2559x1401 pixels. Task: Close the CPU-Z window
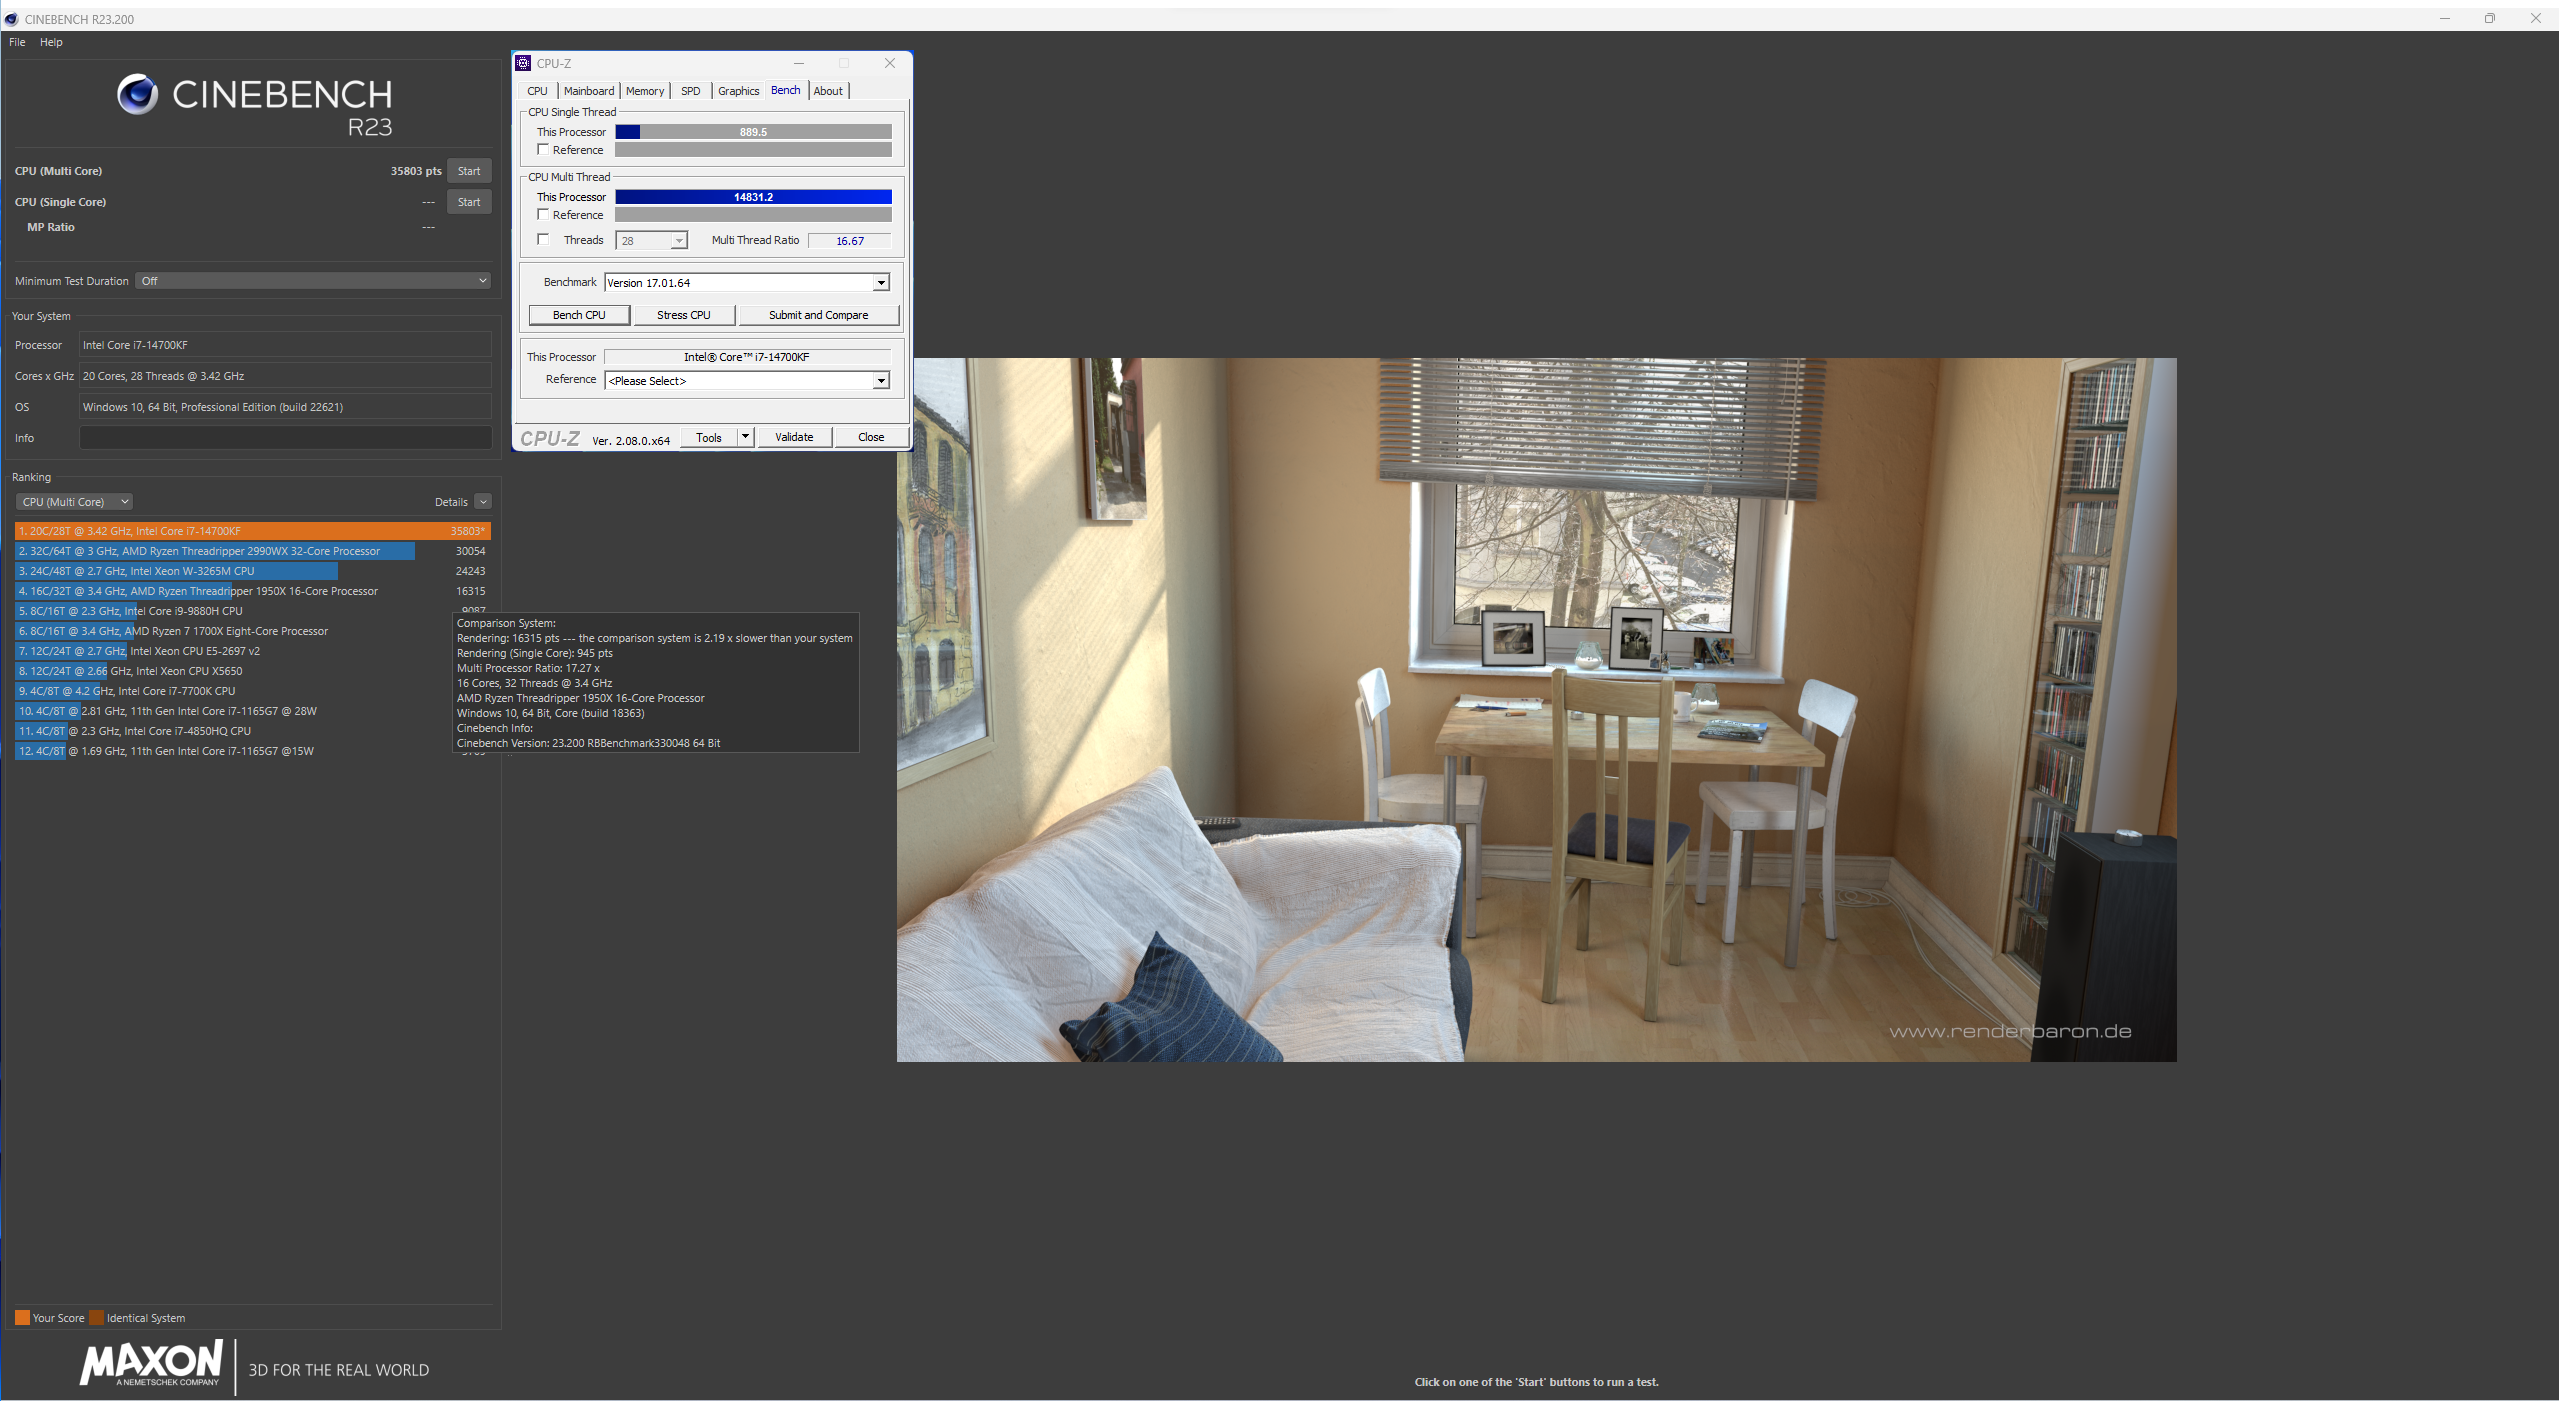890,63
